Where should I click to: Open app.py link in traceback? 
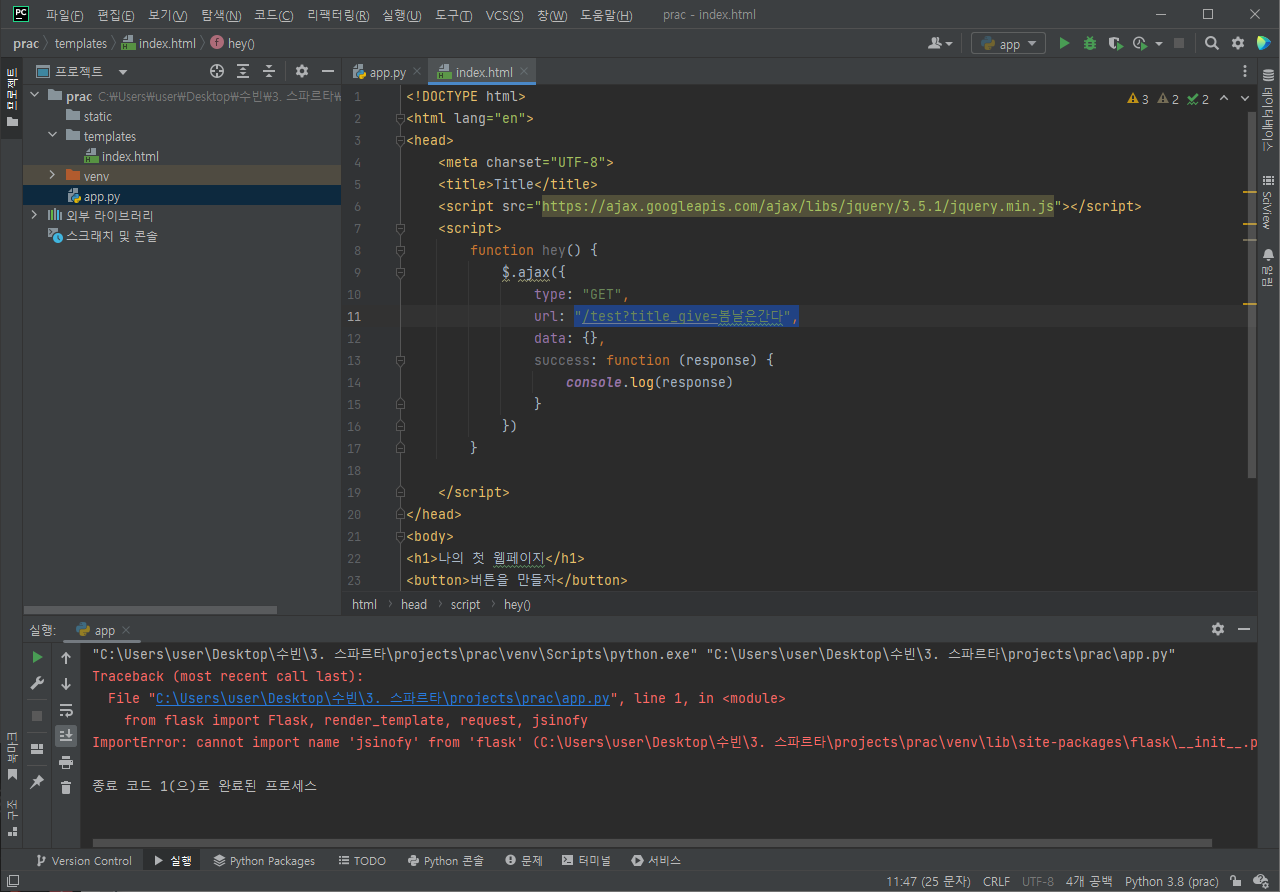383,698
